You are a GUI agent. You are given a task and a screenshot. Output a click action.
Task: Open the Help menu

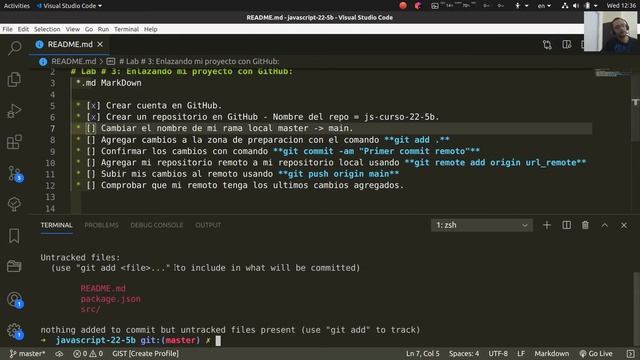point(151,29)
